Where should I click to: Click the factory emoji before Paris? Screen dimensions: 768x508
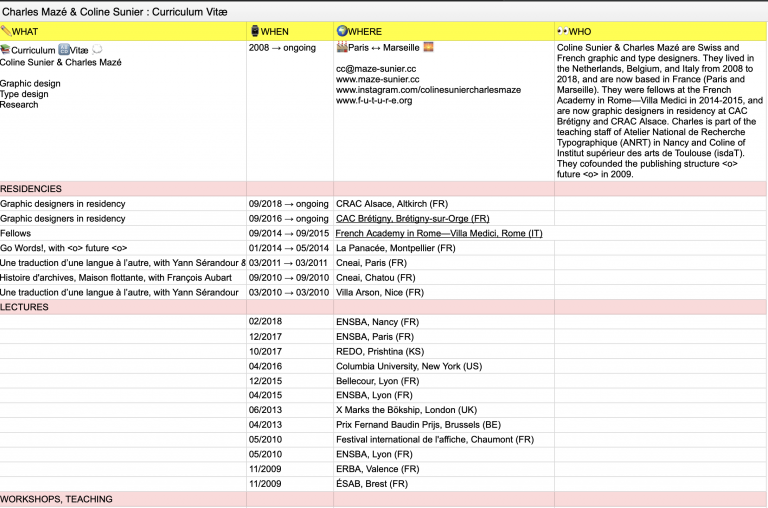pos(342,48)
